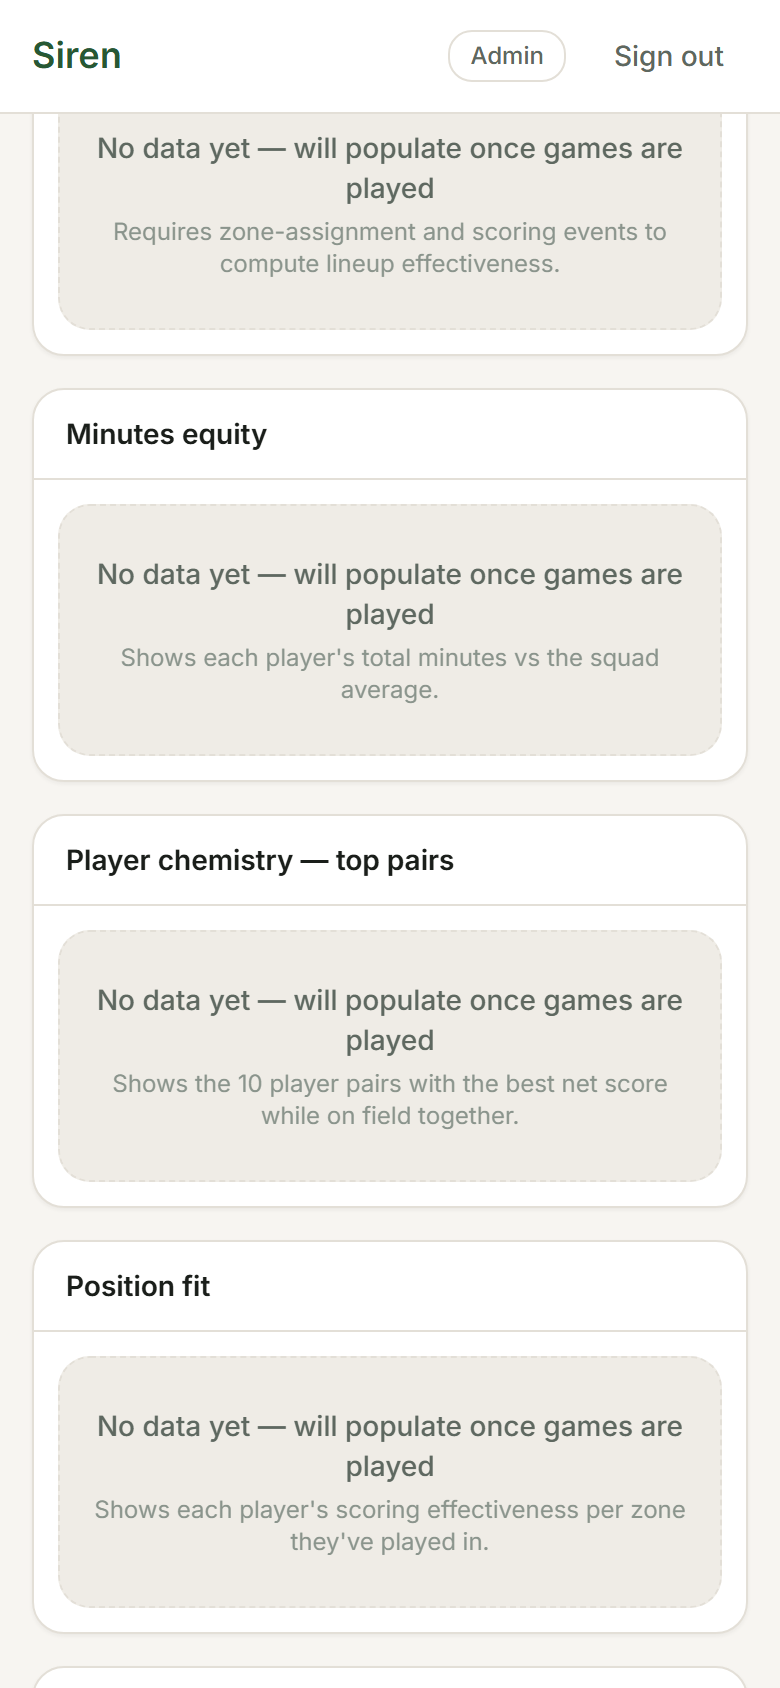
Task: Click the lineup effectiveness requirements description
Action: tap(390, 248)
